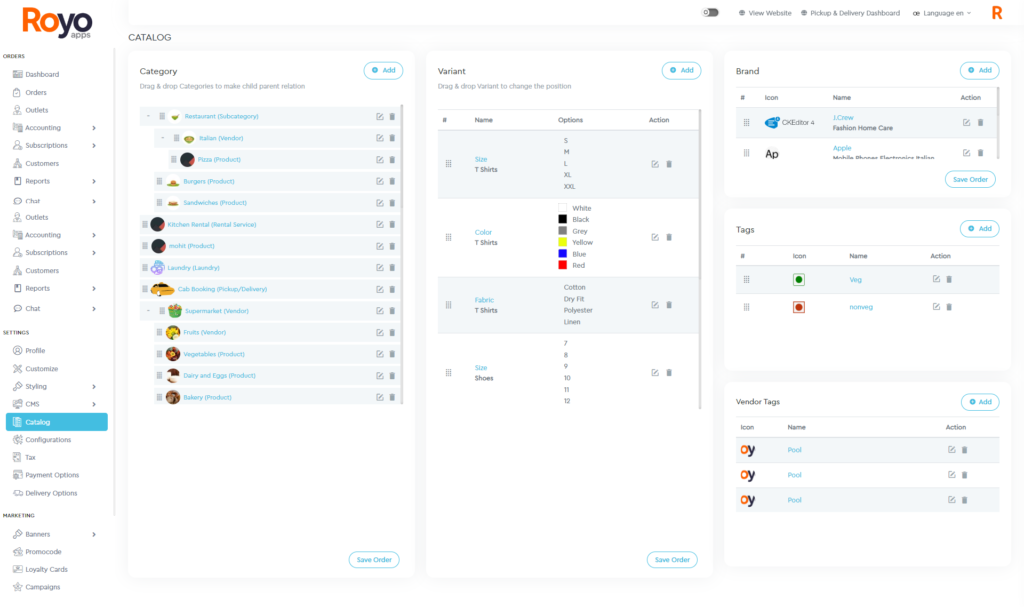
Task: Delete the nonveg tag
Action: [x=949, y=306]
